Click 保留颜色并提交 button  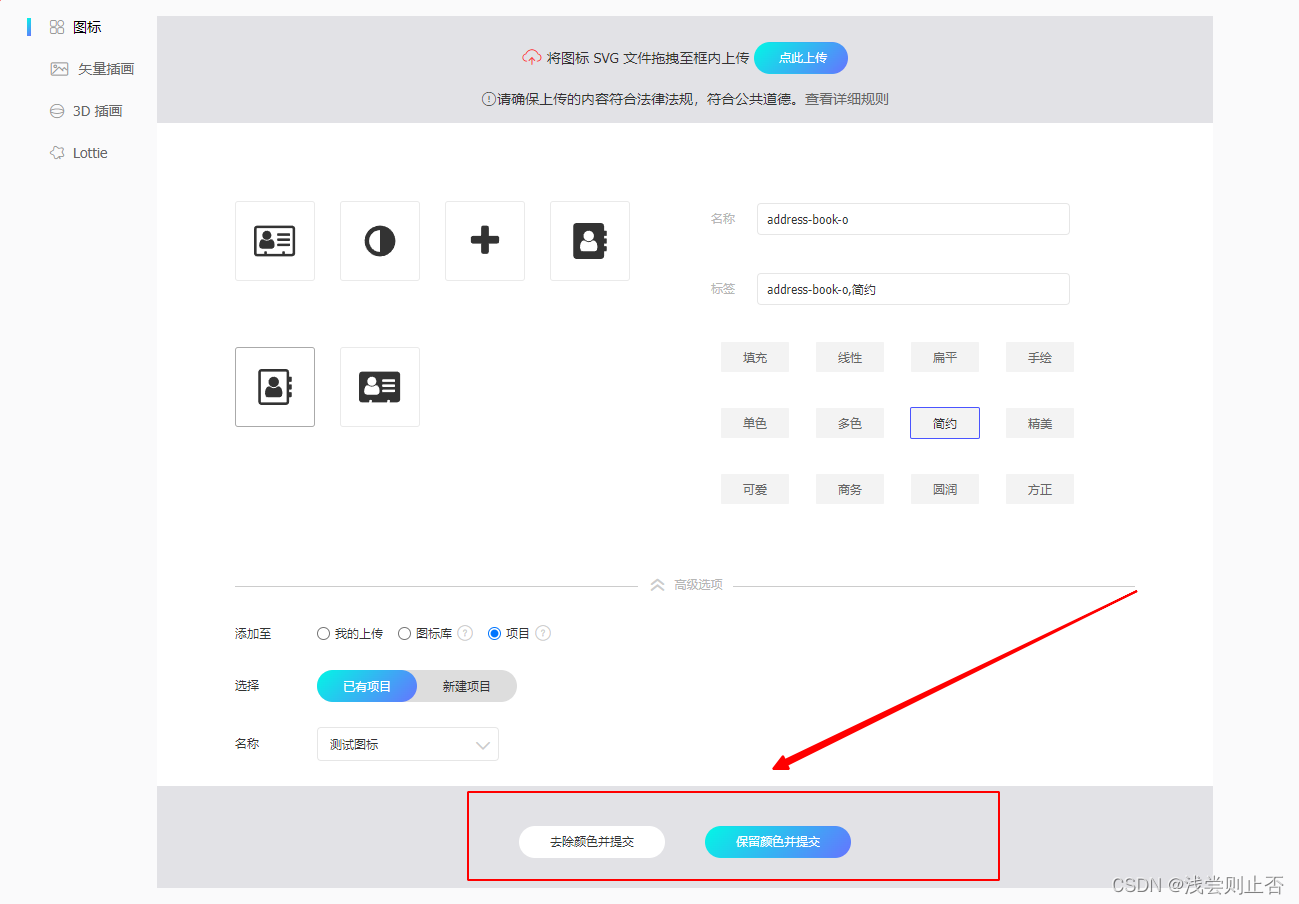point(778,842)
